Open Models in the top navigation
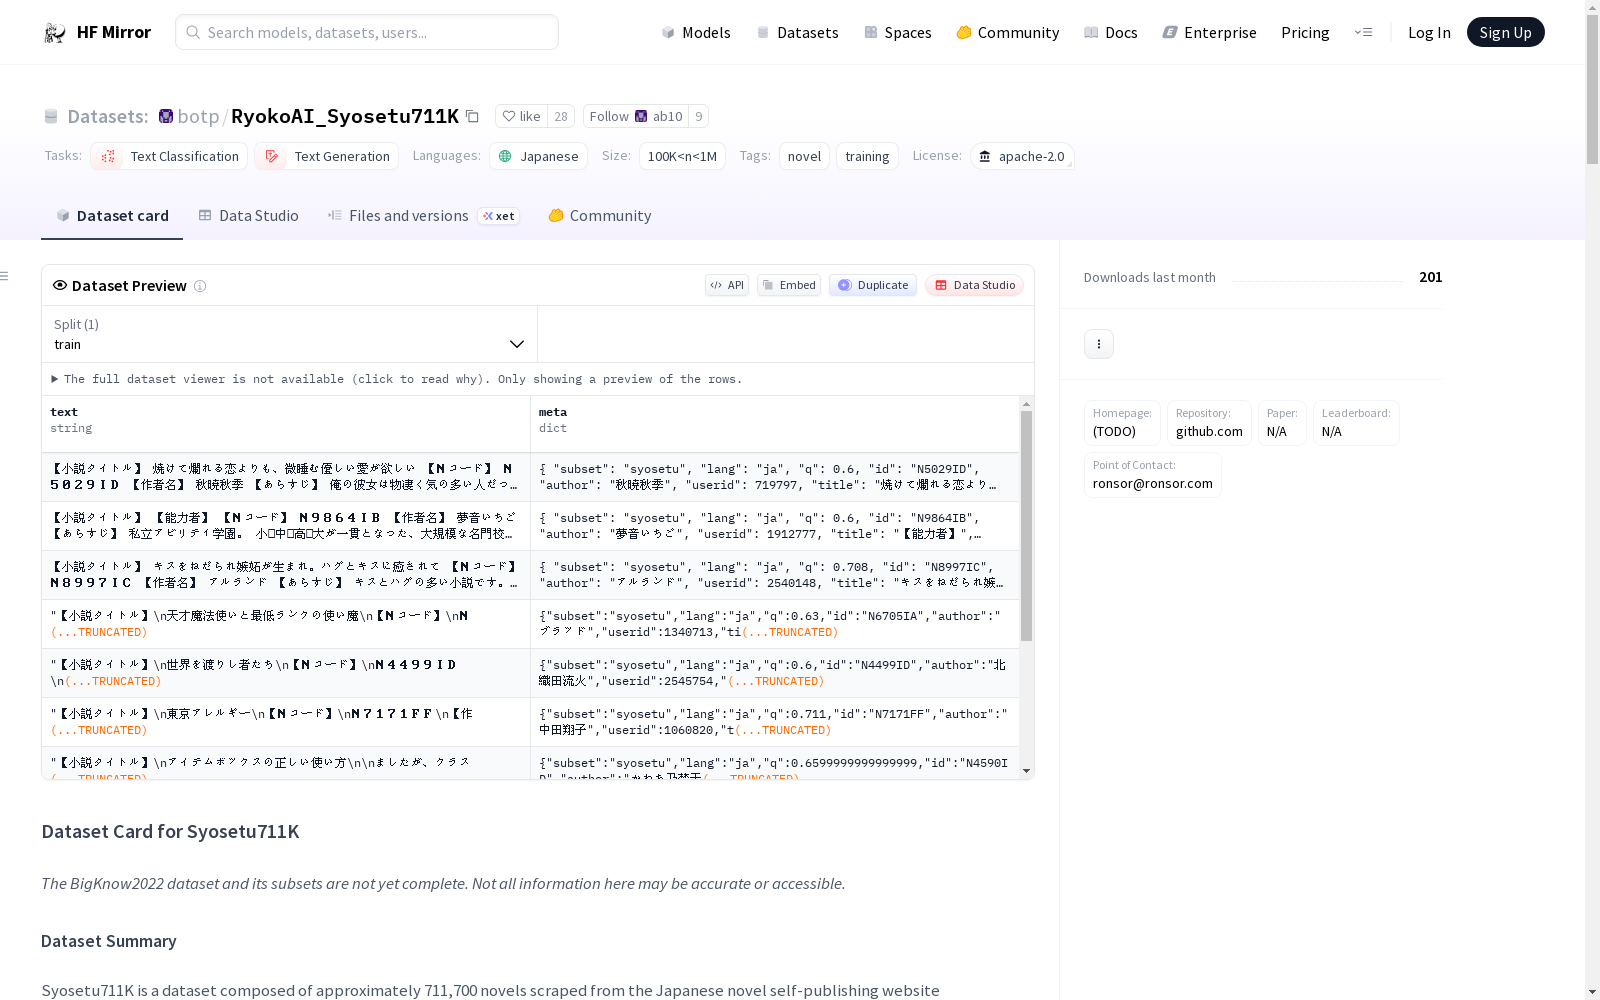 [696, 33]
